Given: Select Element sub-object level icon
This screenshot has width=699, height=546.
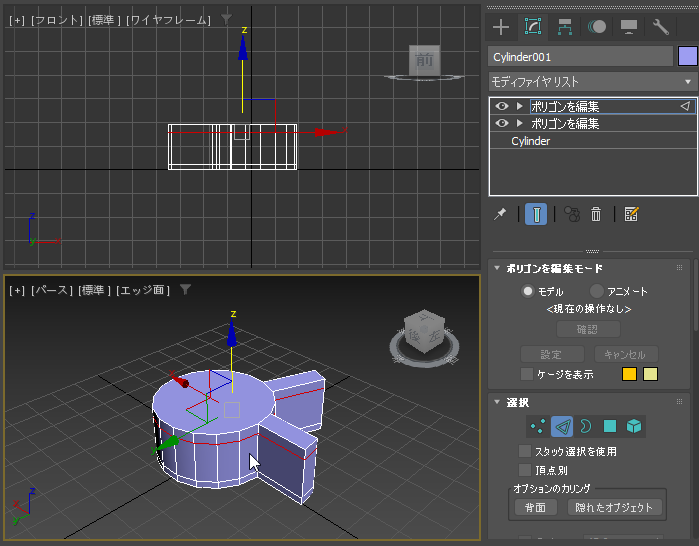Looking at the screenshot, I should pos(634,427).
